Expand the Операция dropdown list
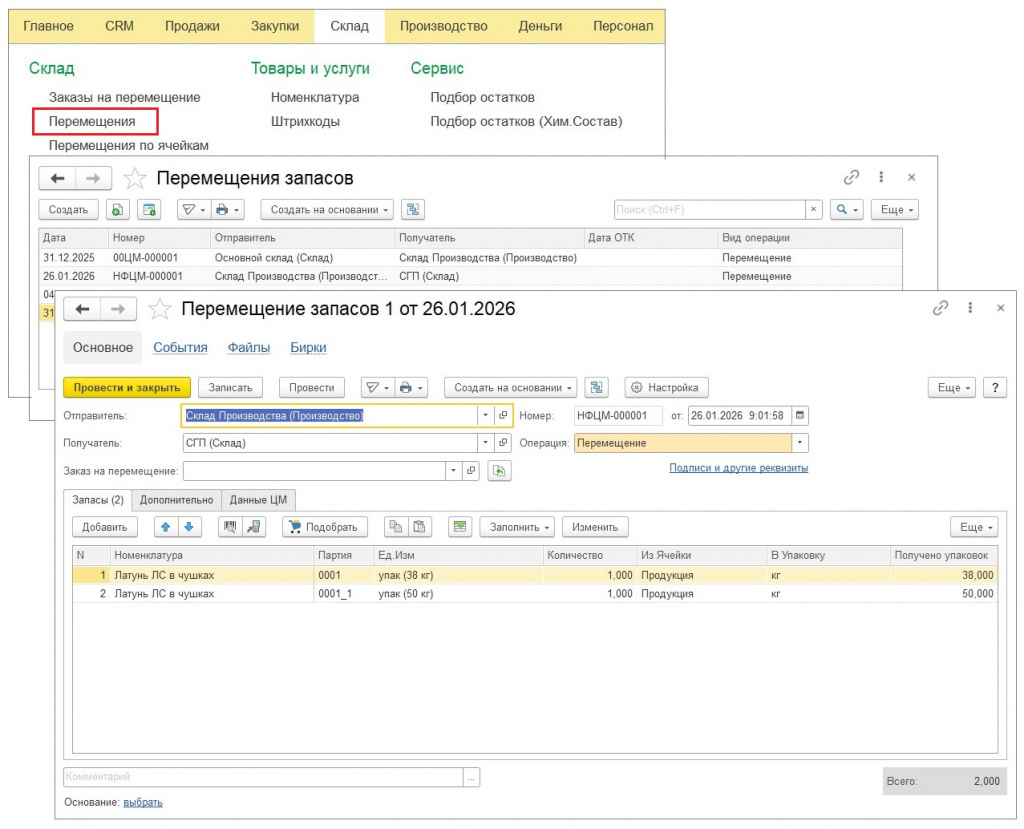 pos(799,443)
